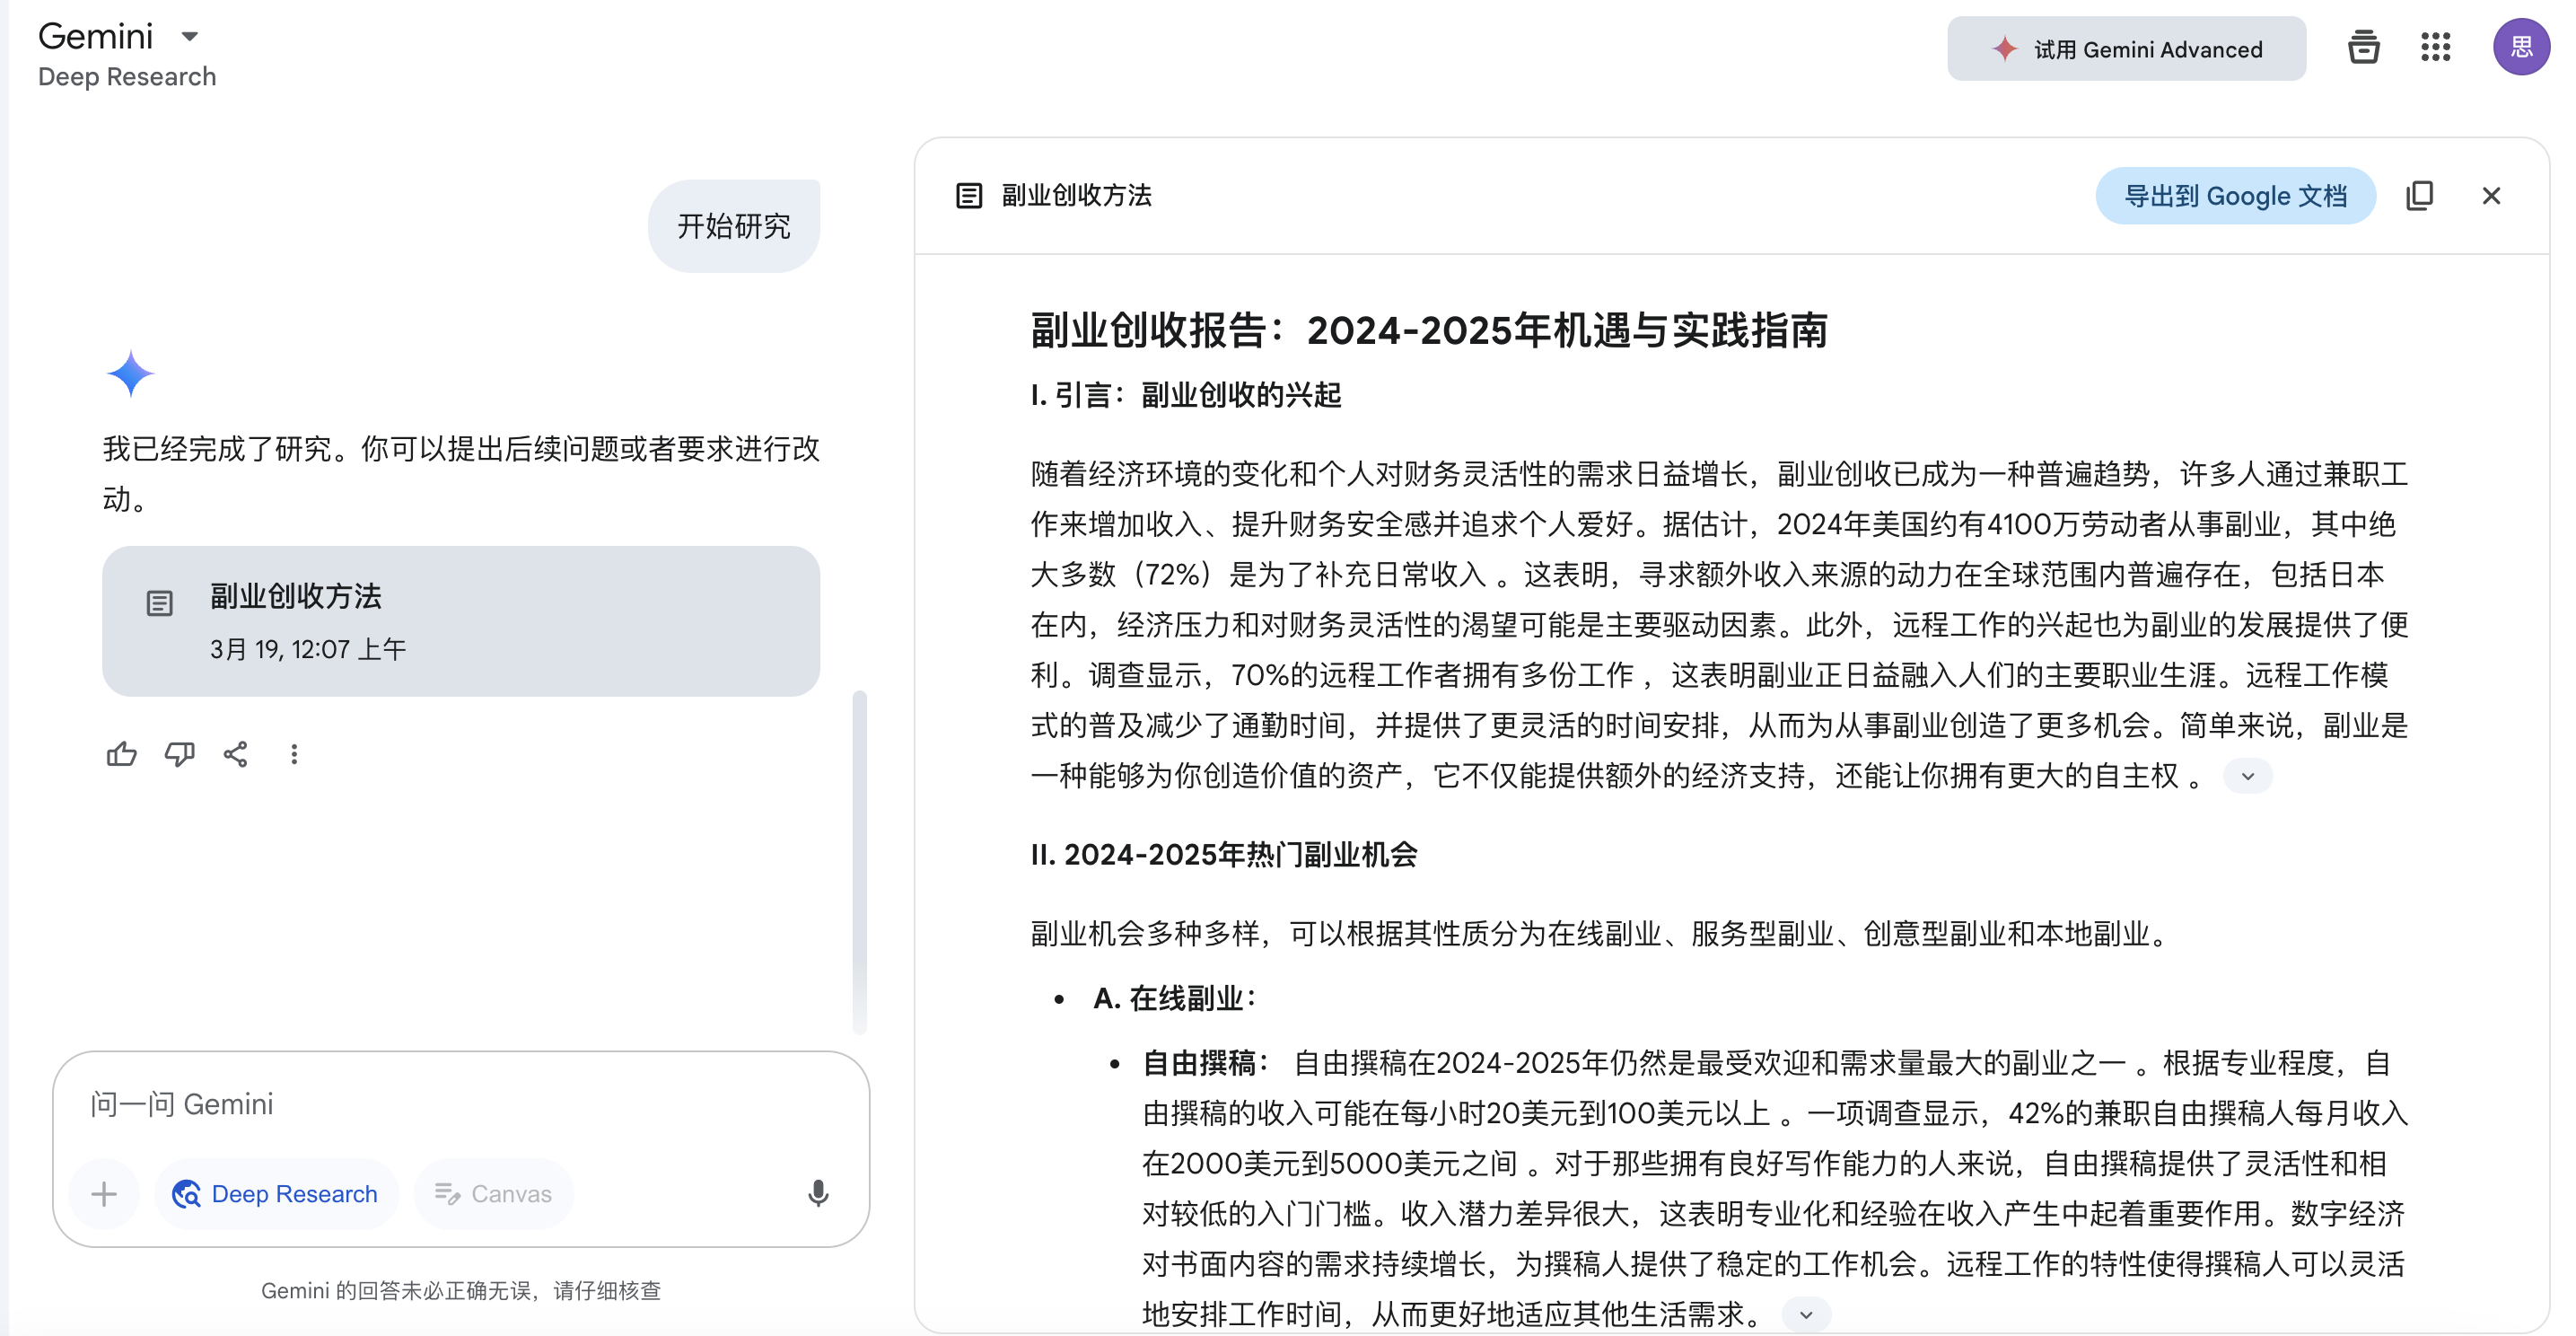Open the 副业创收方法 report card
Viewport: 2576px width, 1336px height.
click(460, 621)
